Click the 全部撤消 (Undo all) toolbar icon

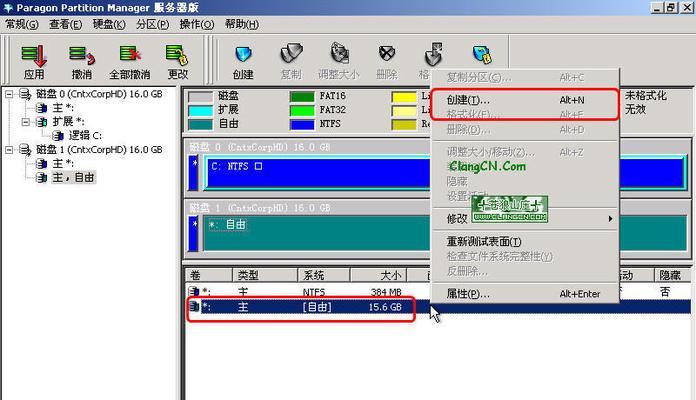[130, 55]
